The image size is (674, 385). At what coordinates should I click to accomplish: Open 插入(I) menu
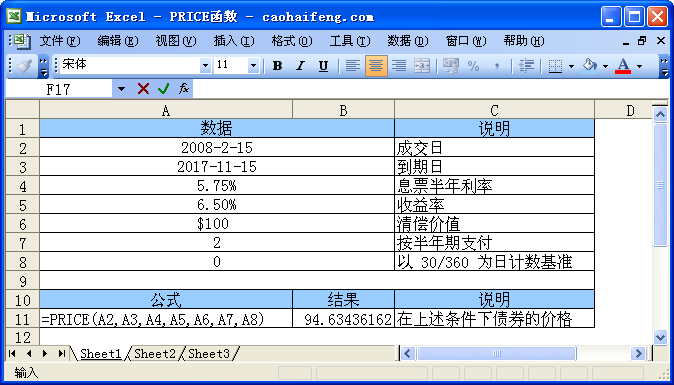(x=234, y=41)
